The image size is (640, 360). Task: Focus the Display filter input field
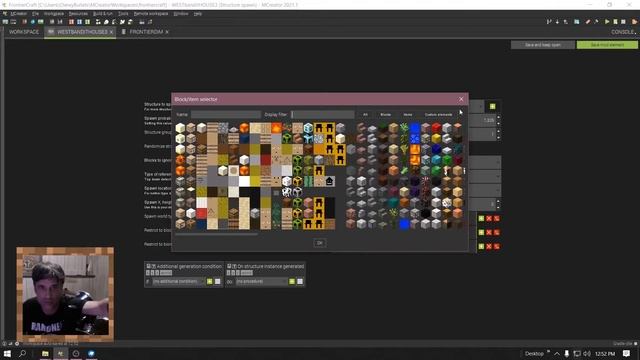click(323, 115)
